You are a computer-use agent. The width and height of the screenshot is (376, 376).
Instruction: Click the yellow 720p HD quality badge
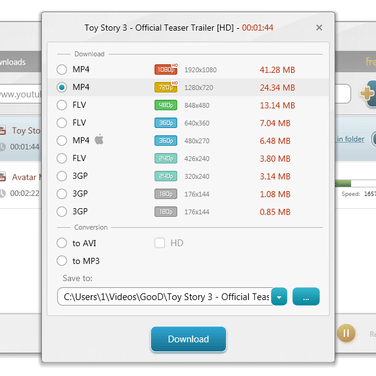tap(166, 87)
